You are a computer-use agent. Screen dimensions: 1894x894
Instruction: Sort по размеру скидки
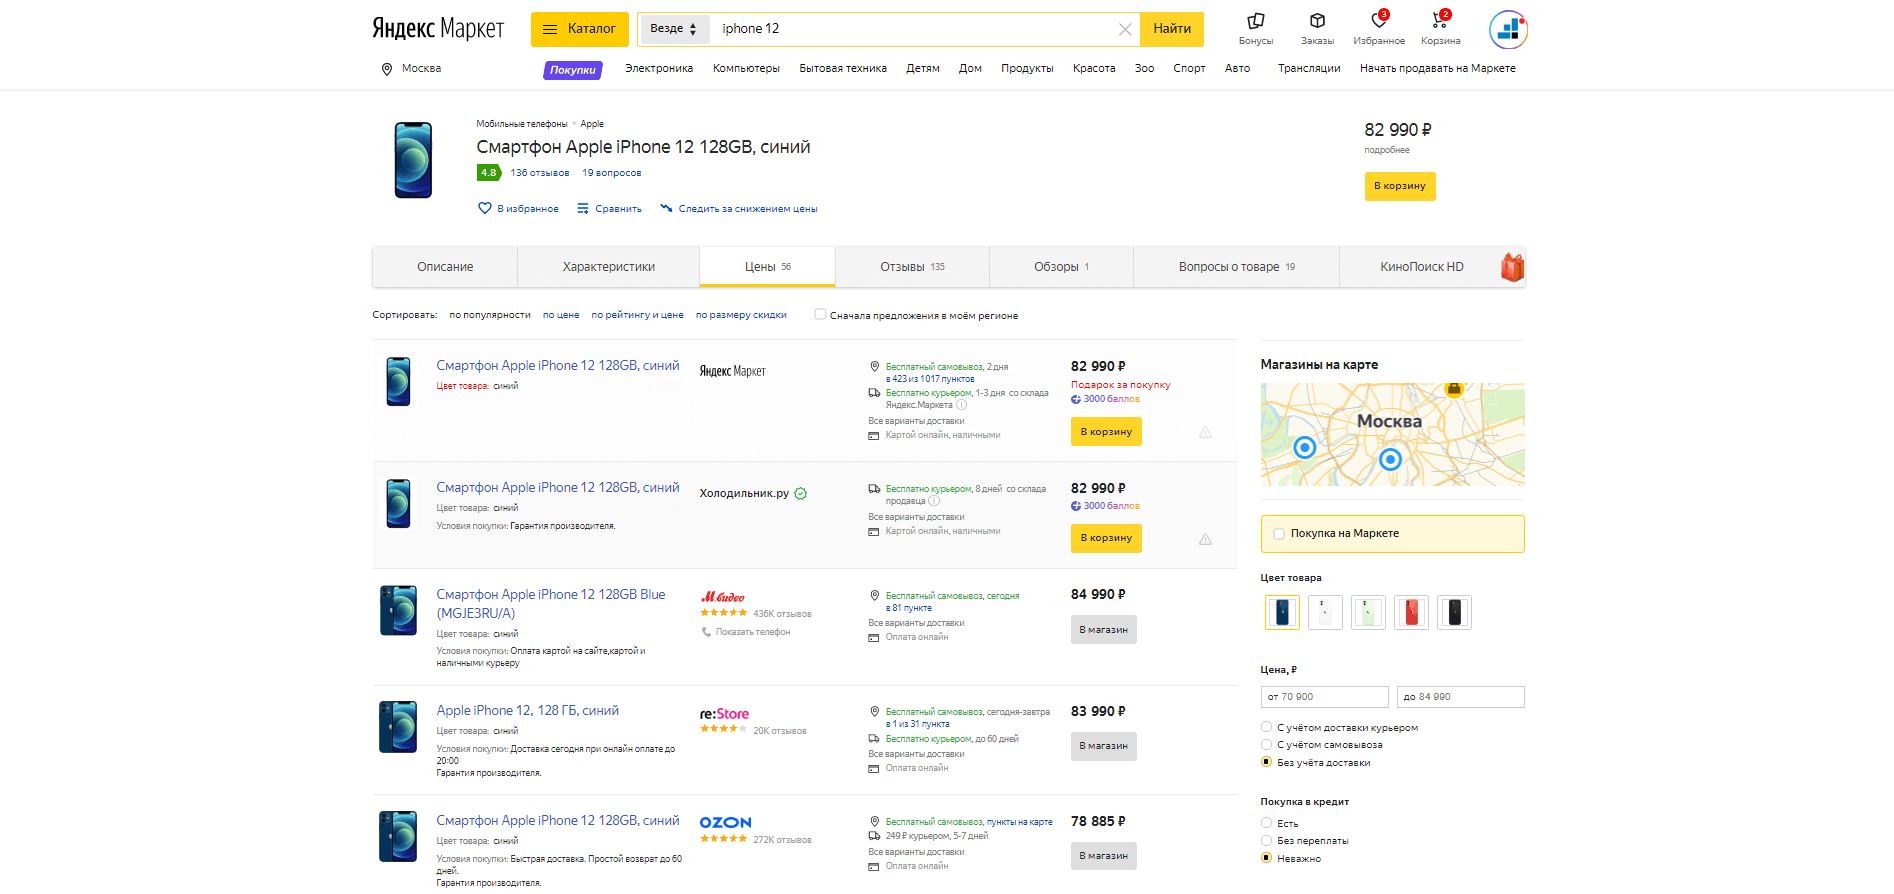click(x=741, y=315)
